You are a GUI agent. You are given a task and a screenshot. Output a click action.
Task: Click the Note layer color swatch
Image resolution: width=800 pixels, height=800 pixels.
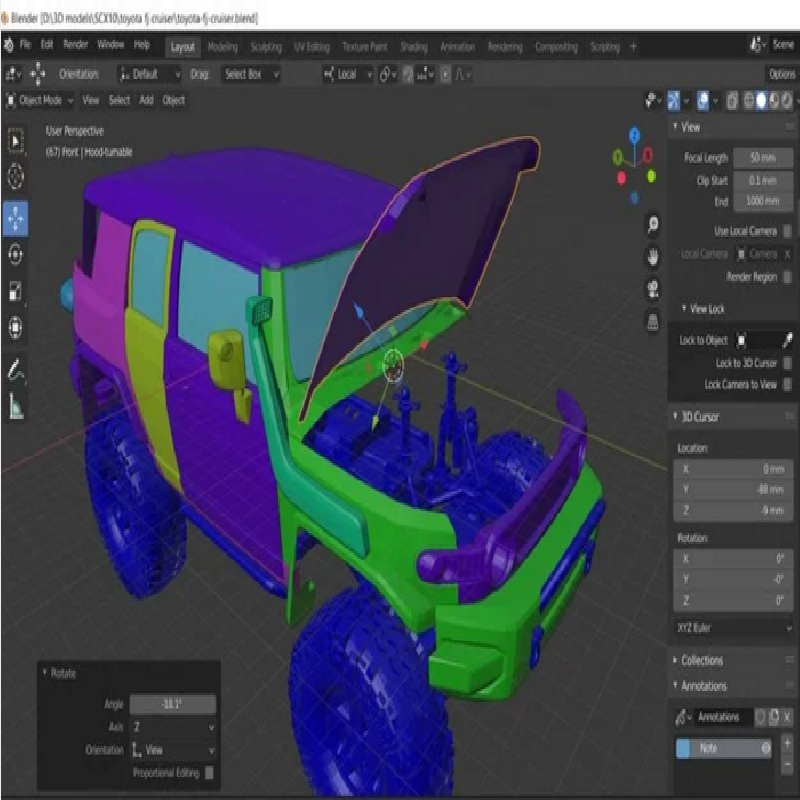tap(684, 748)
